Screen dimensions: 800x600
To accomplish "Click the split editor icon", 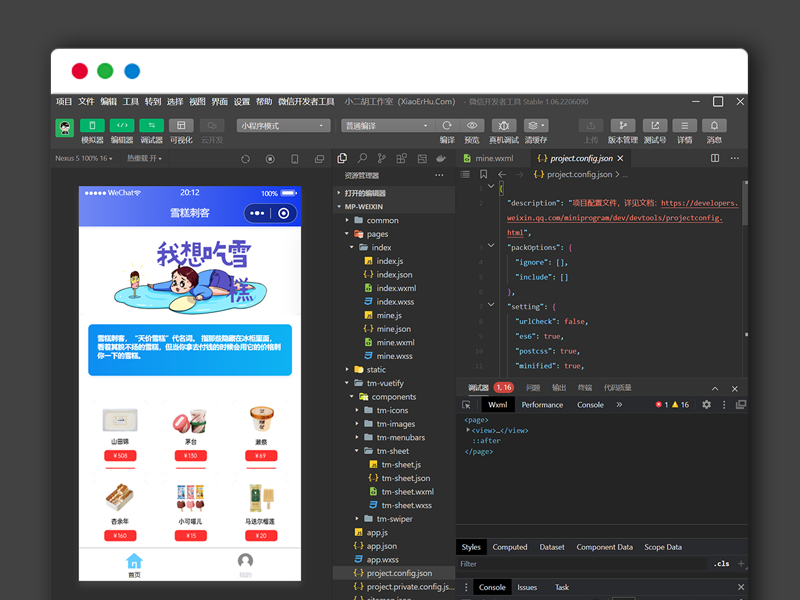I will click(715, 158).
